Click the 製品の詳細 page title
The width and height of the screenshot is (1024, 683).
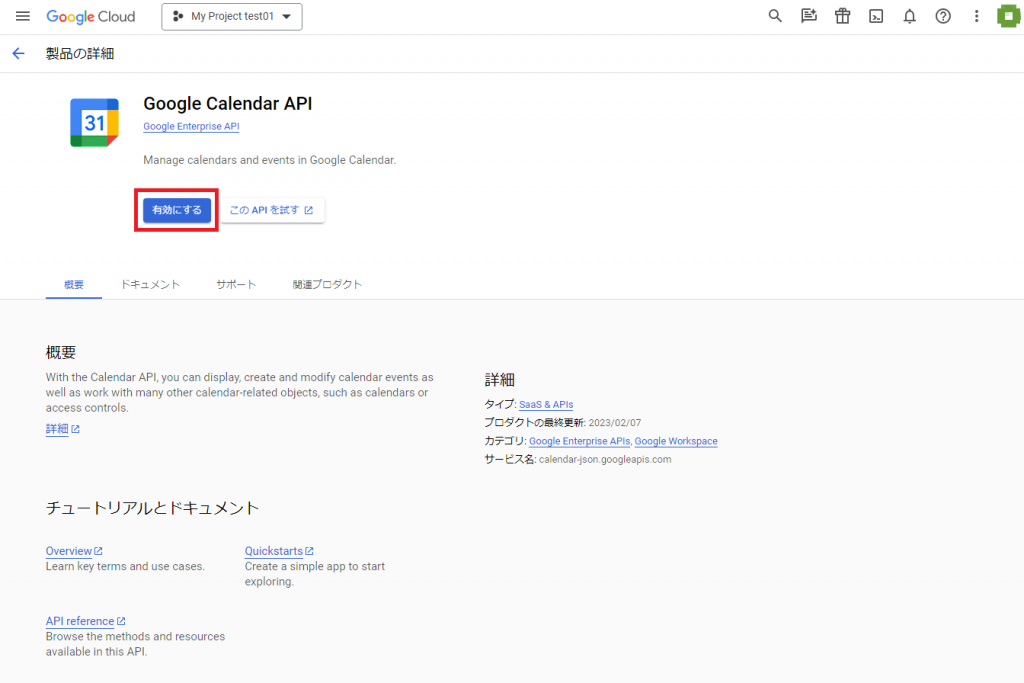(x=80, y=54)
